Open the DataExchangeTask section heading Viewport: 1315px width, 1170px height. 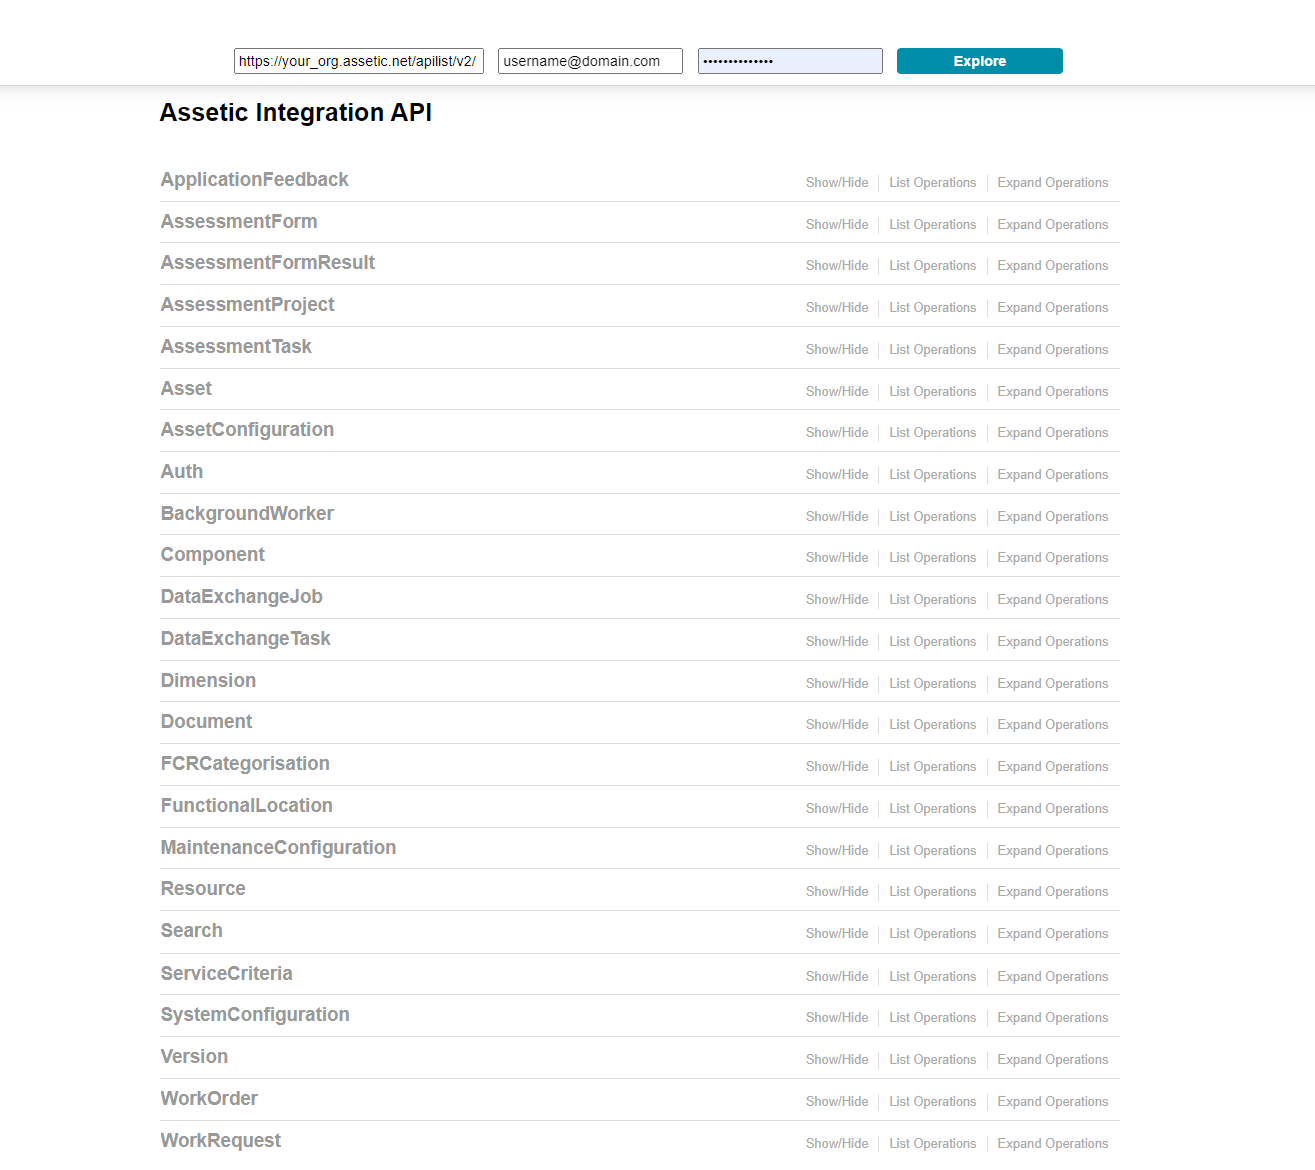tap(246, 639)
